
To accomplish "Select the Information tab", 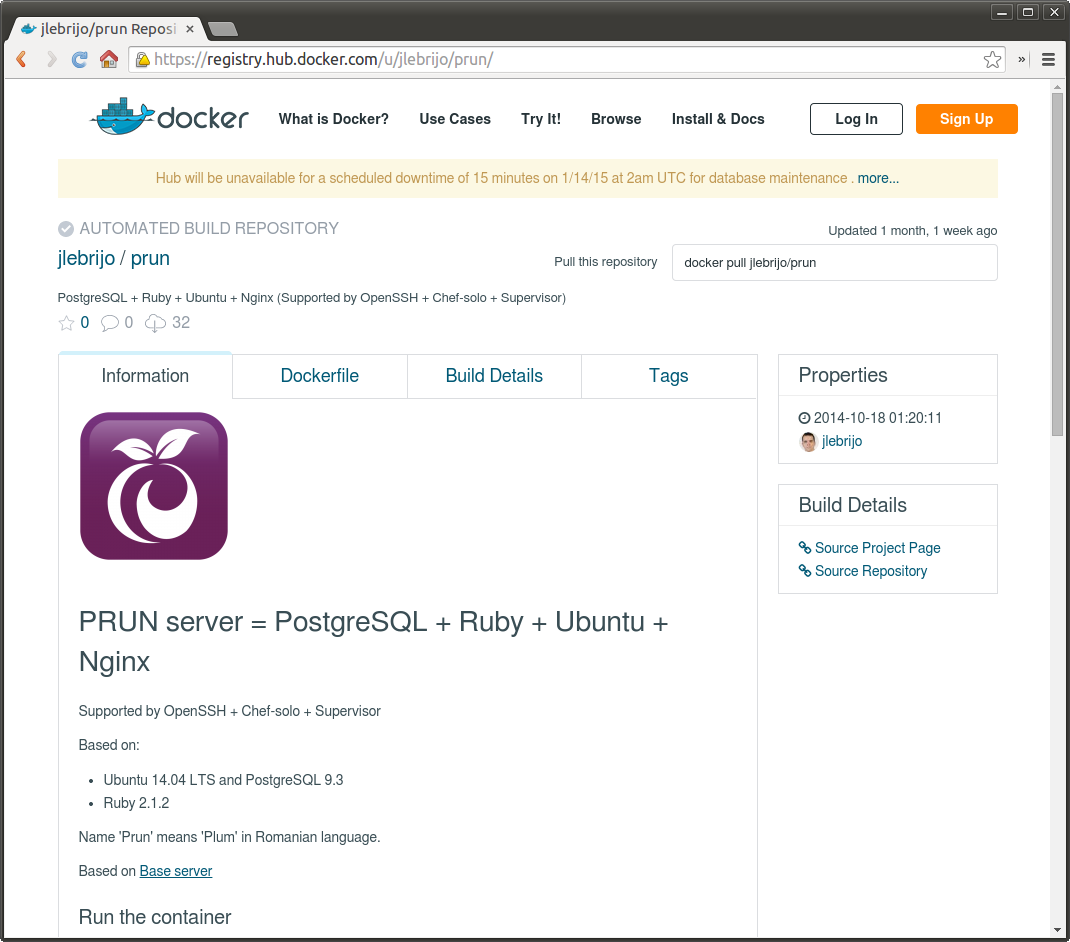I will click(x=145, y=375).
